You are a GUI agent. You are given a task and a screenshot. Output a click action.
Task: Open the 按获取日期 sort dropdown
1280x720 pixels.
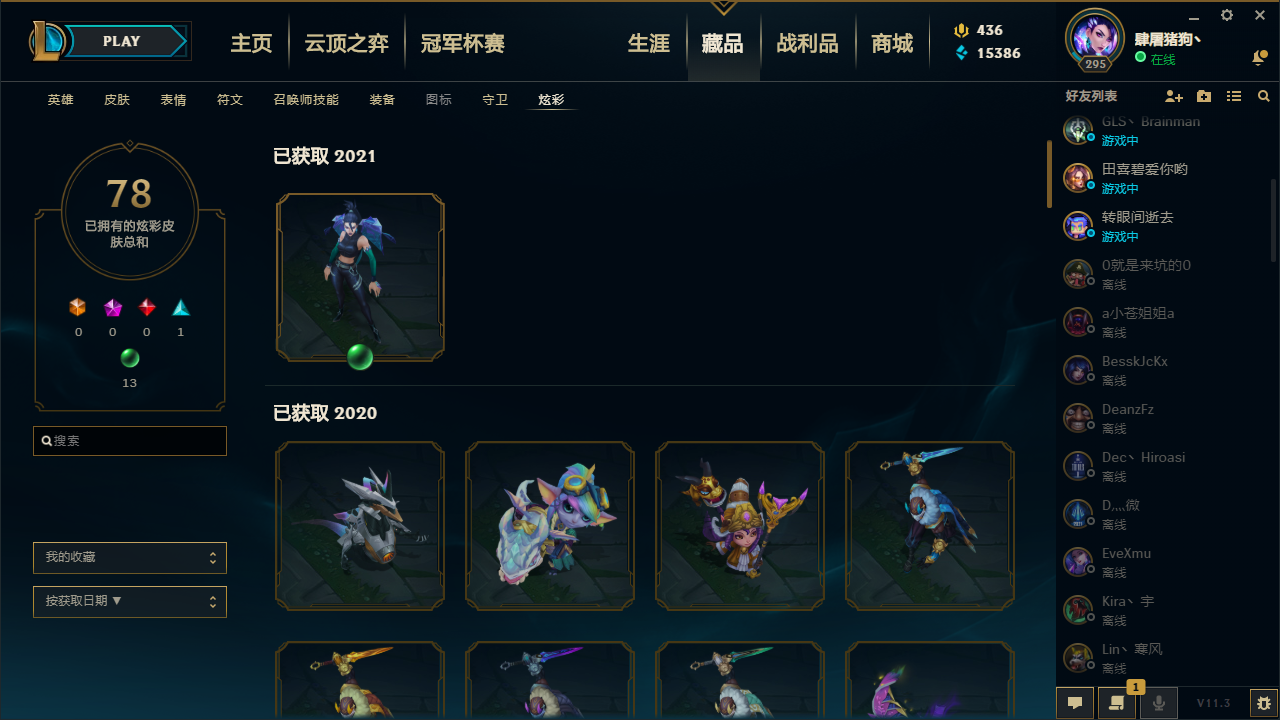130,602
